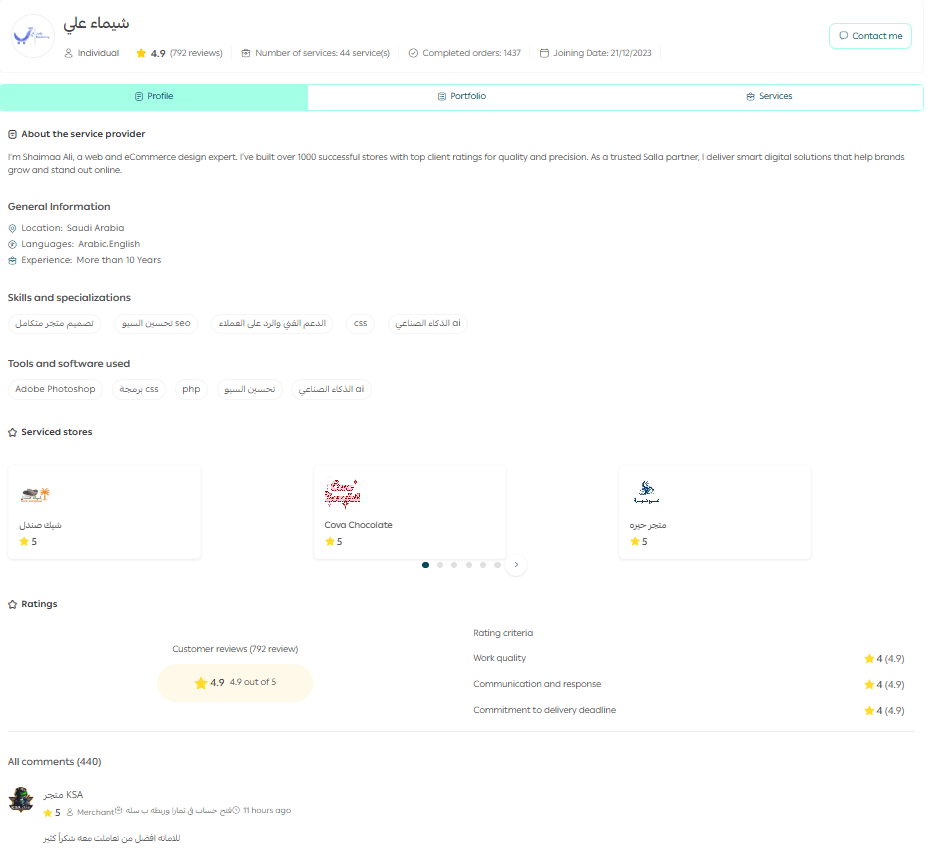Switch to the Portfolio tab

pos(462,97)
